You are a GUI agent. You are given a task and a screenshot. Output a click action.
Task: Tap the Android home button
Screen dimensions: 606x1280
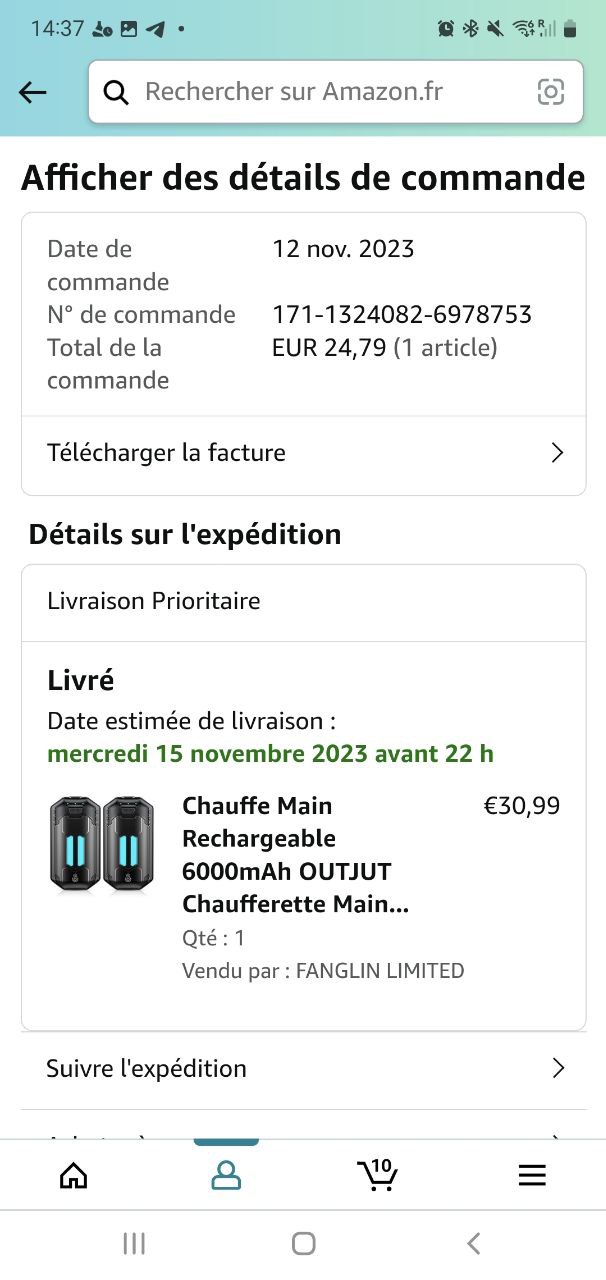coord(304,1243)
